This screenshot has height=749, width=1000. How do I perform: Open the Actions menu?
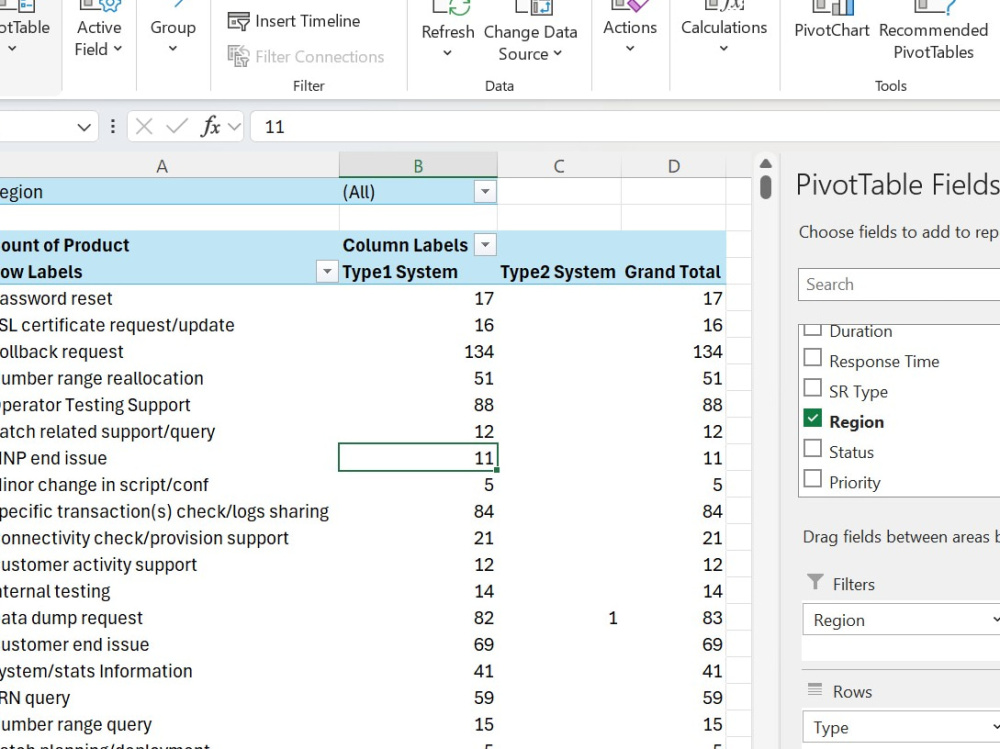pyautogui.click(x=629, y=30)
